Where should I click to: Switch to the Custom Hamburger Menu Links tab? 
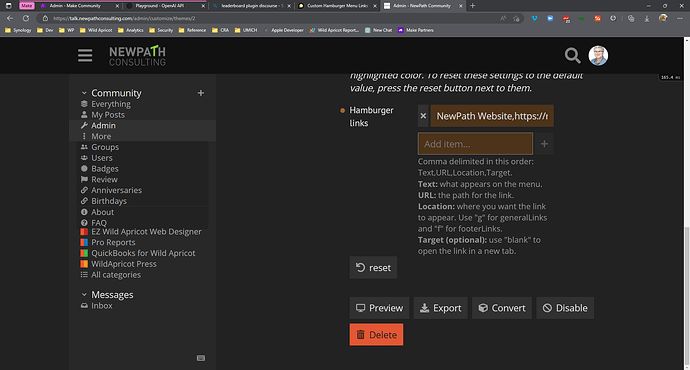click(x=337, y=6)
